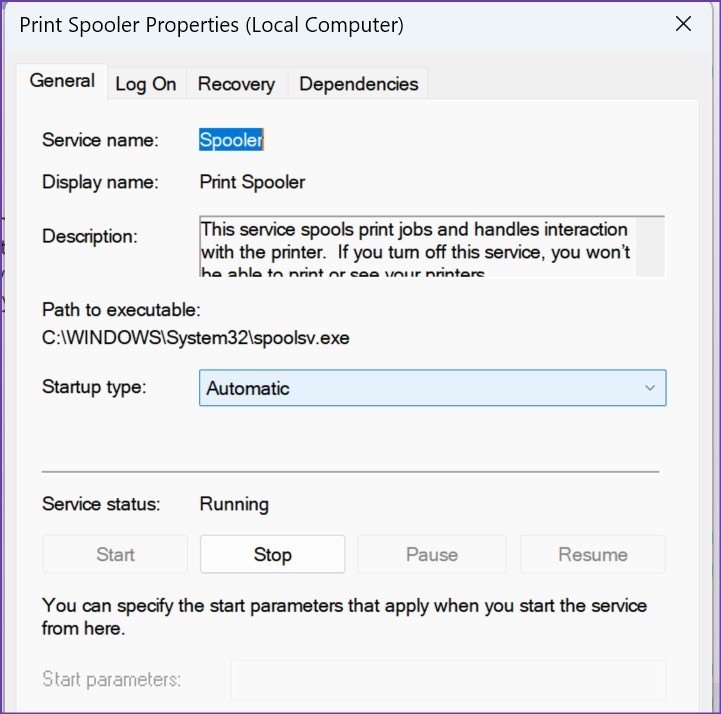Click the Start parameters input field

(x=448, y=680)
